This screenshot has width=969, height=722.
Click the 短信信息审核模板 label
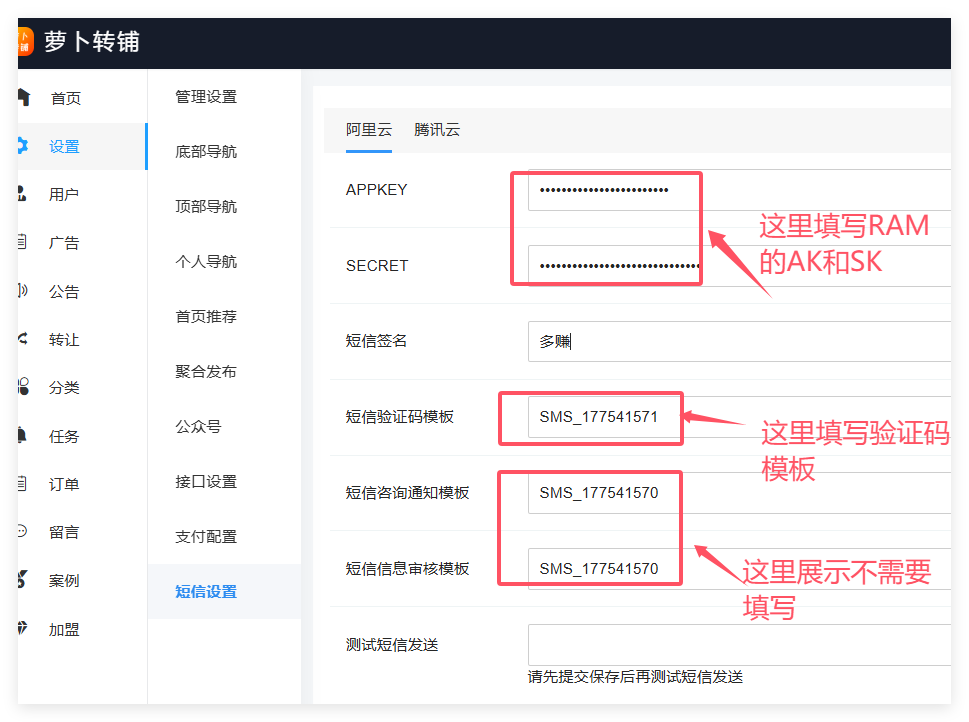[x=407, y=569]
